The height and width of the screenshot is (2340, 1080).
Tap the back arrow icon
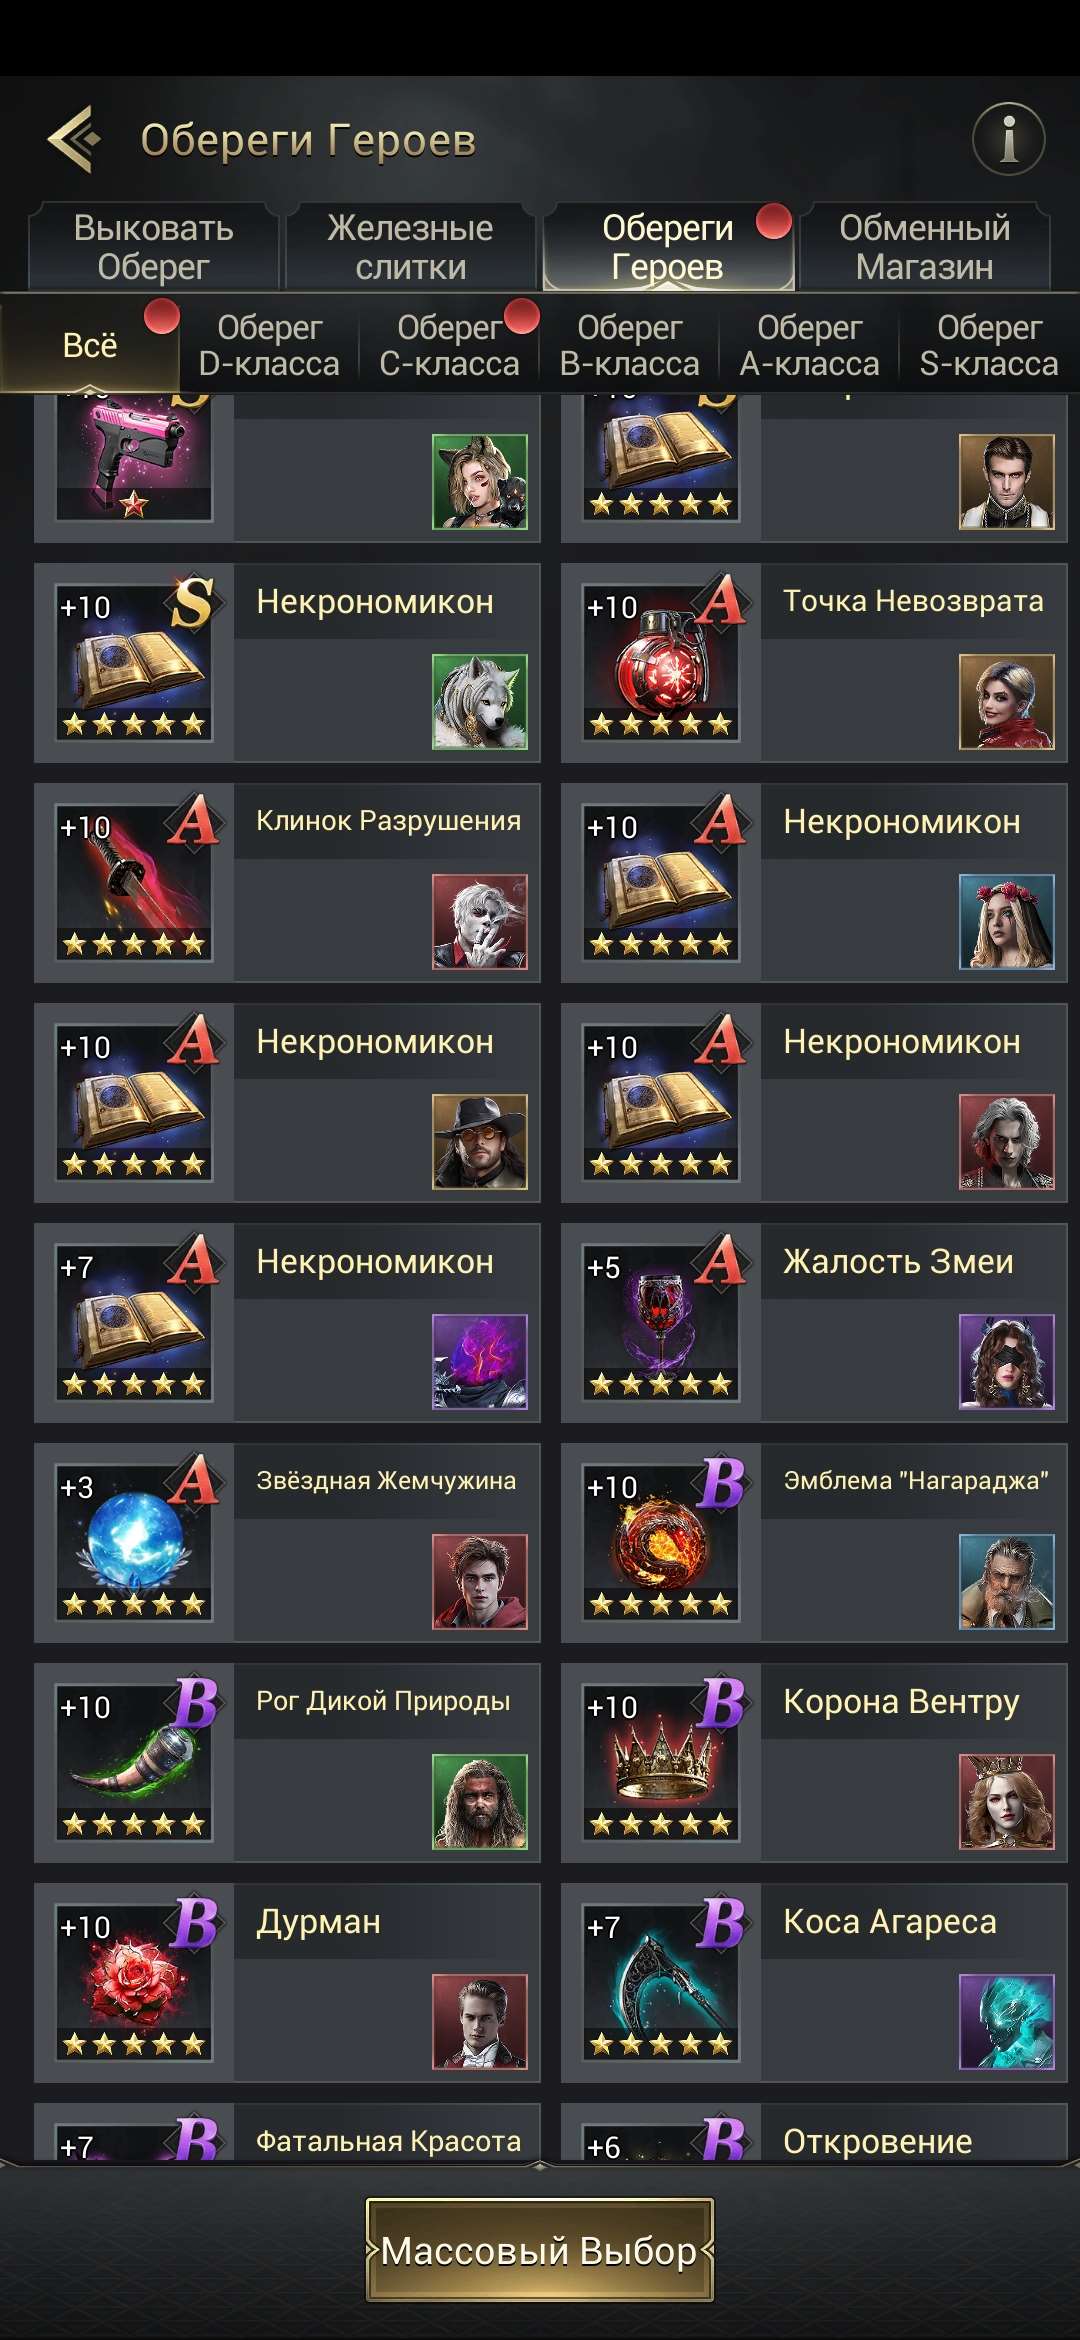(x=75, y=139)
